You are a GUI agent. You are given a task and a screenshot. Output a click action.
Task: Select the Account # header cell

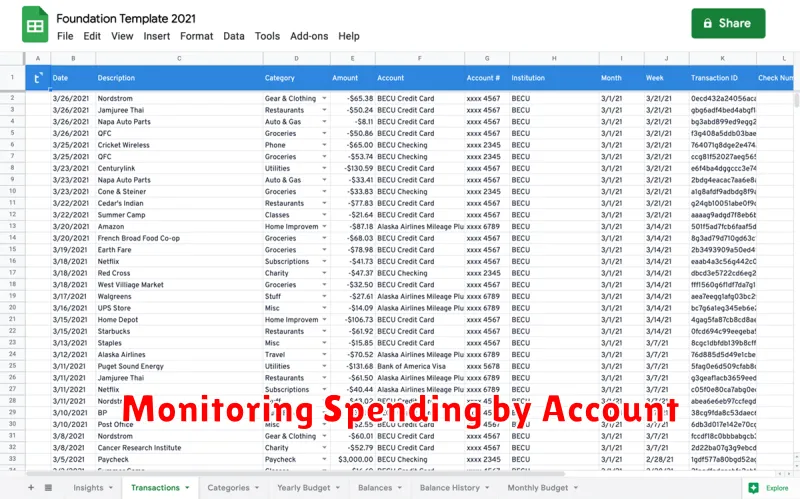coord(487,78)
